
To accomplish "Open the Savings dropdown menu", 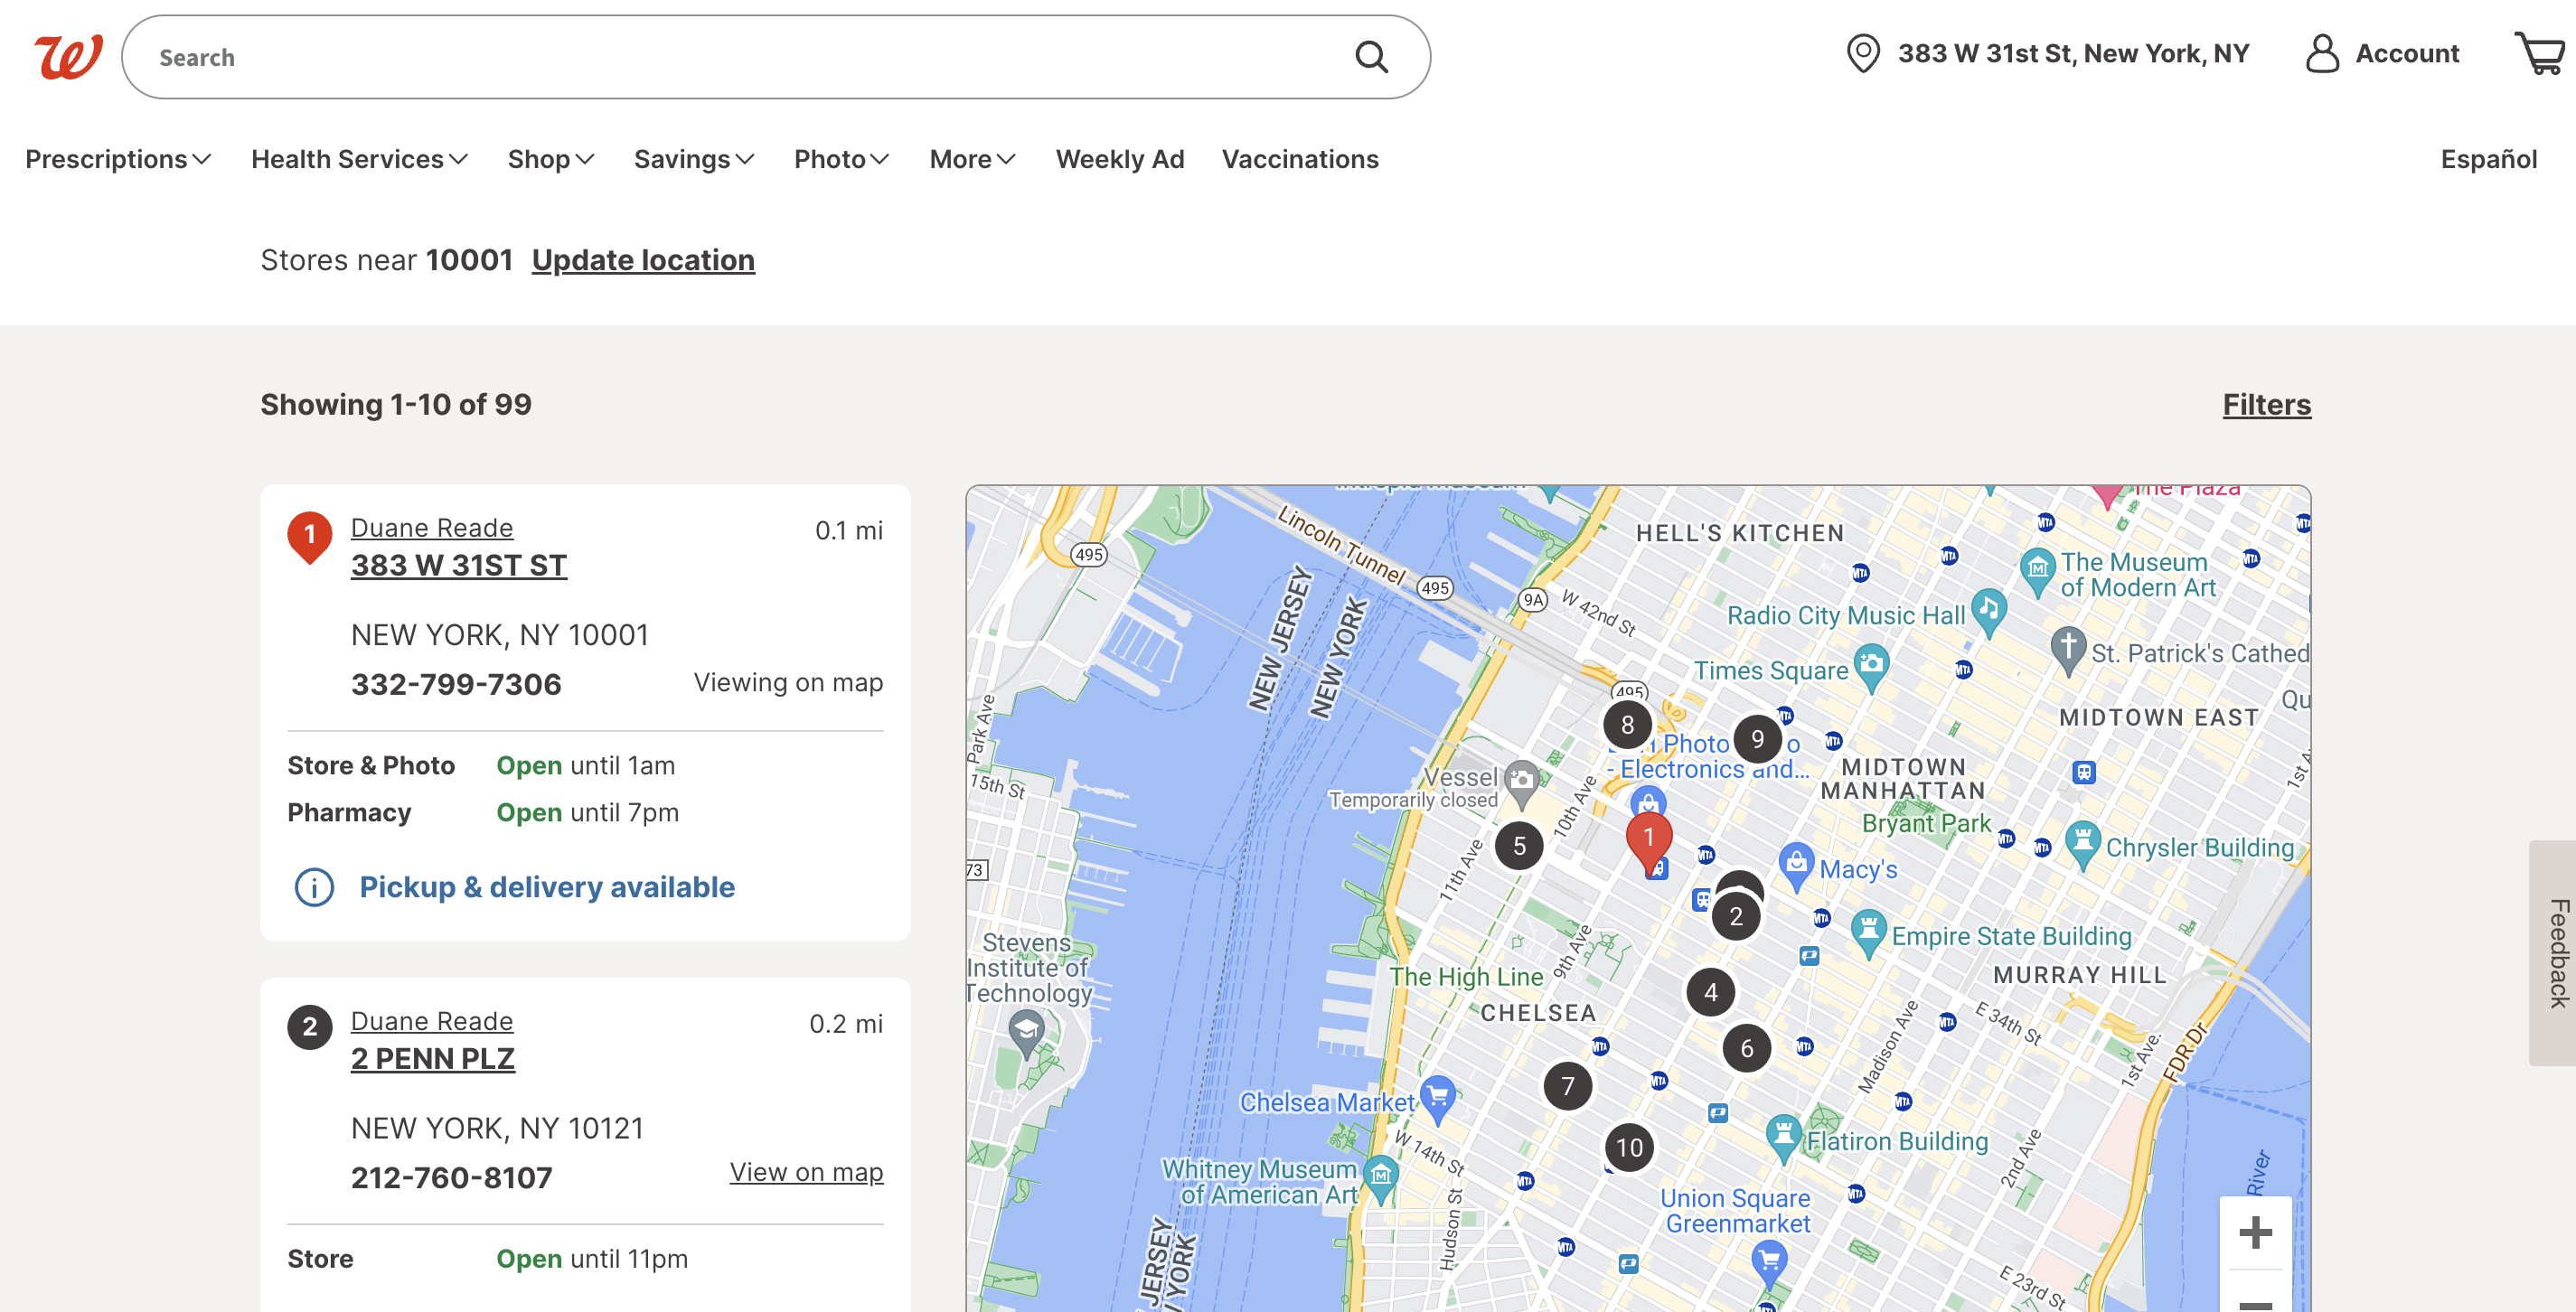I will pos(694,159).
